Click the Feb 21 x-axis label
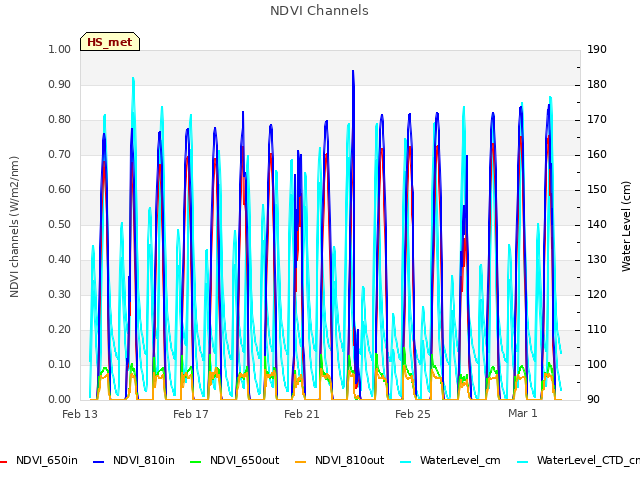 pyautogui.click(x=302, y=414)
